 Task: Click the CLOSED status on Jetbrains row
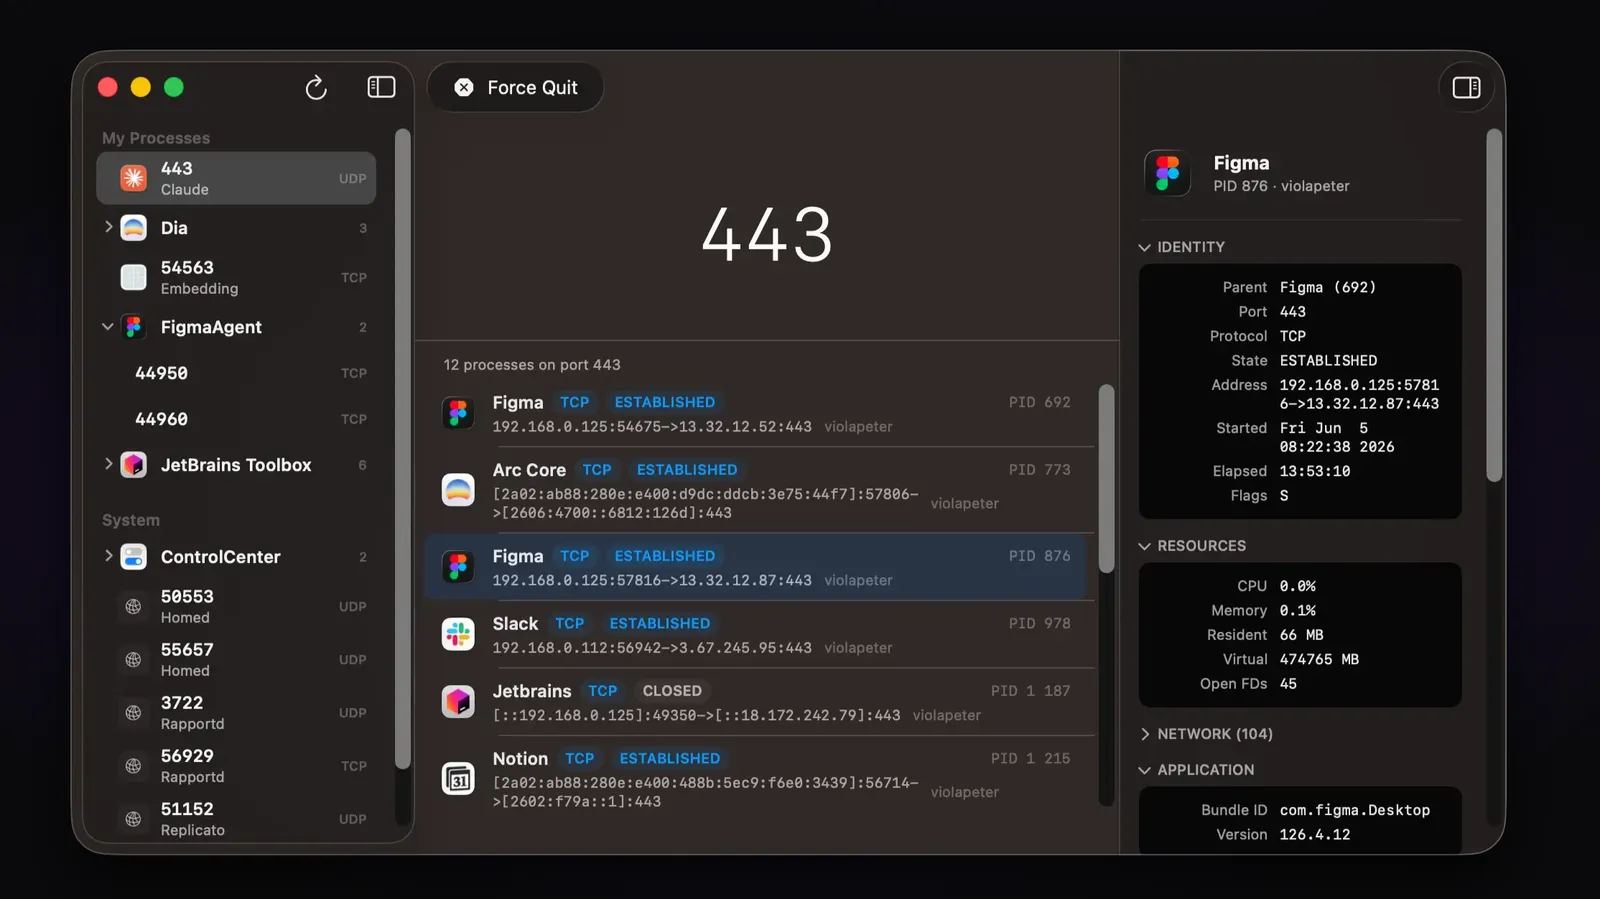[x=672, y=691]
